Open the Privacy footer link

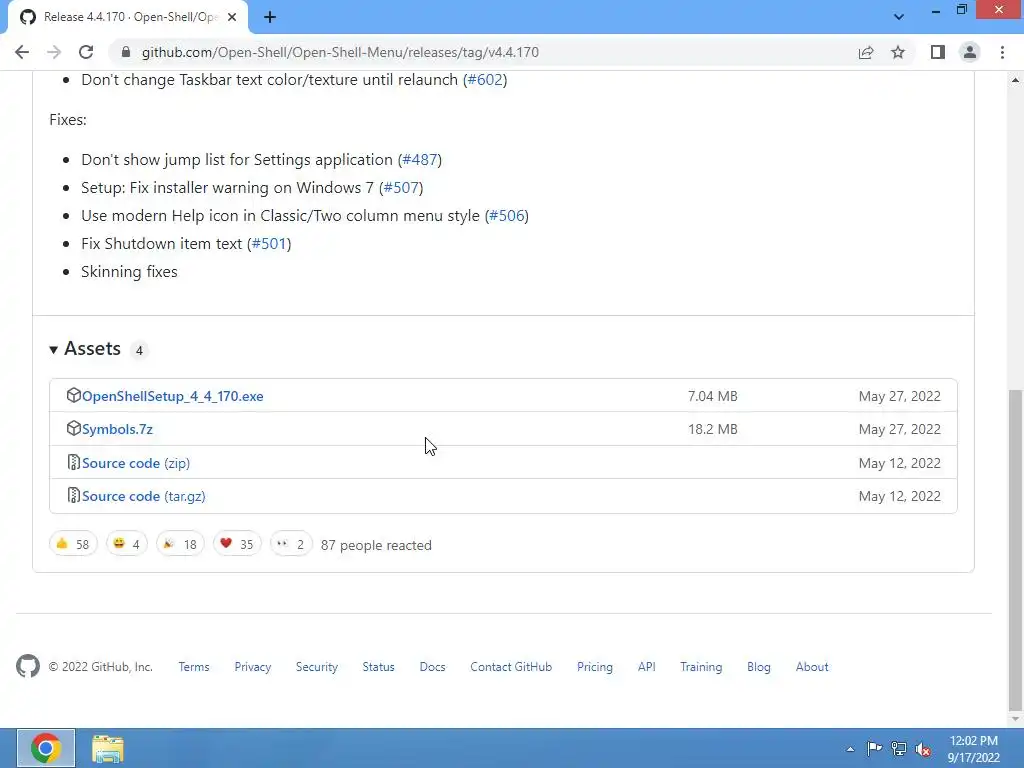pyautogui.click(x=253, y=667)
